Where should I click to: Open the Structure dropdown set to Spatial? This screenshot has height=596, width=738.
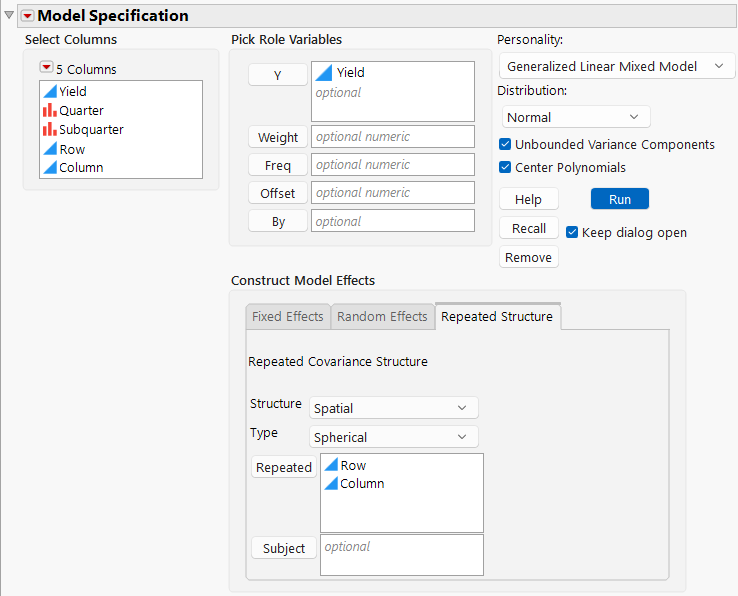[393, 408]
